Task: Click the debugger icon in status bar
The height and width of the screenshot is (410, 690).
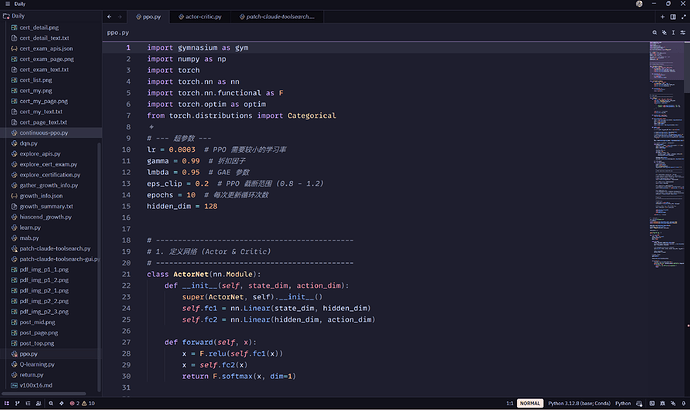Action: (62, 403)
